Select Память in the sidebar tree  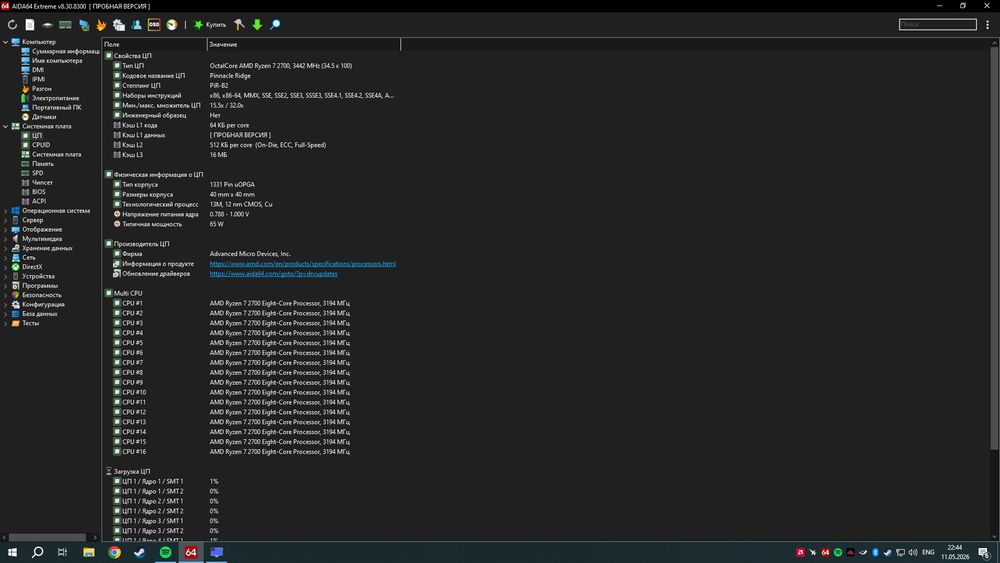click(38, 164)
